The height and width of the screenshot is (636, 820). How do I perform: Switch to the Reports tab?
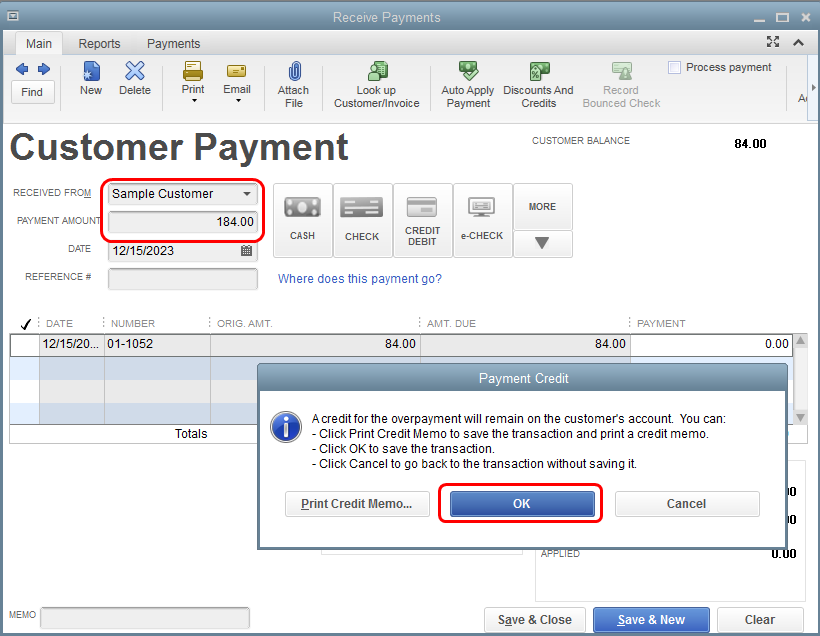pyautogui.click(x=99, y=43)
